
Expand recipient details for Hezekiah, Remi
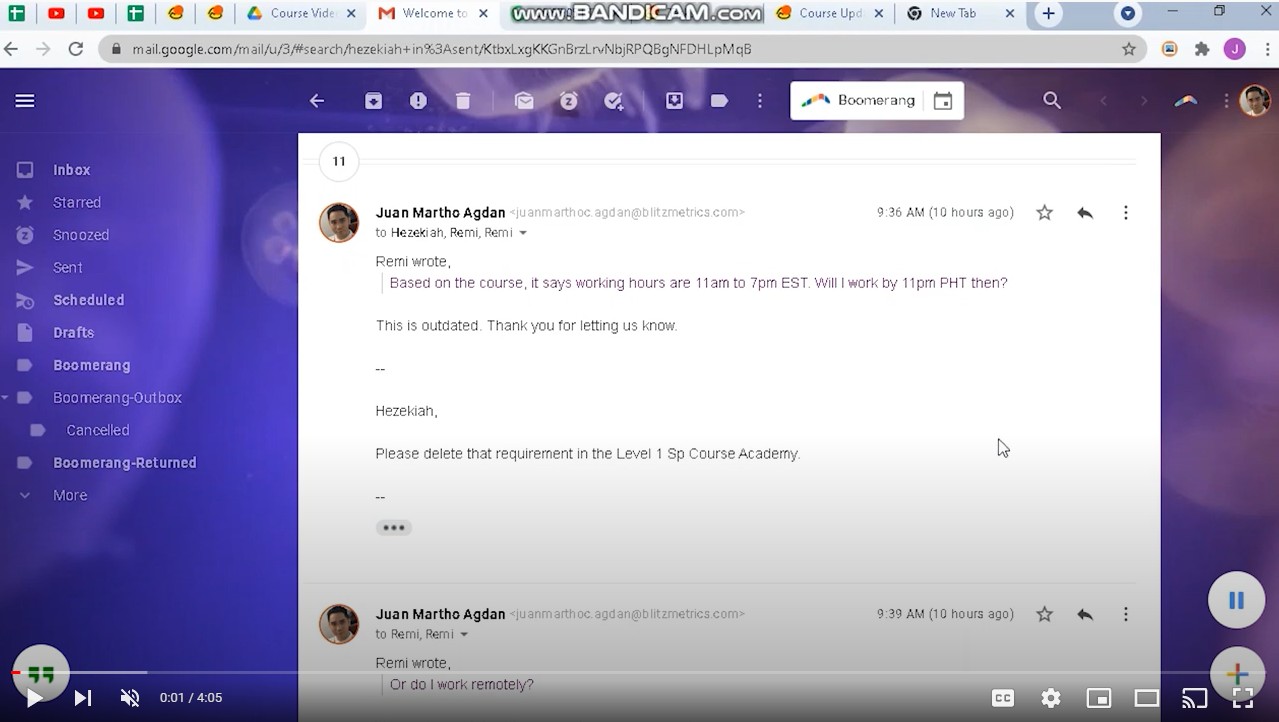coord(523,233)
